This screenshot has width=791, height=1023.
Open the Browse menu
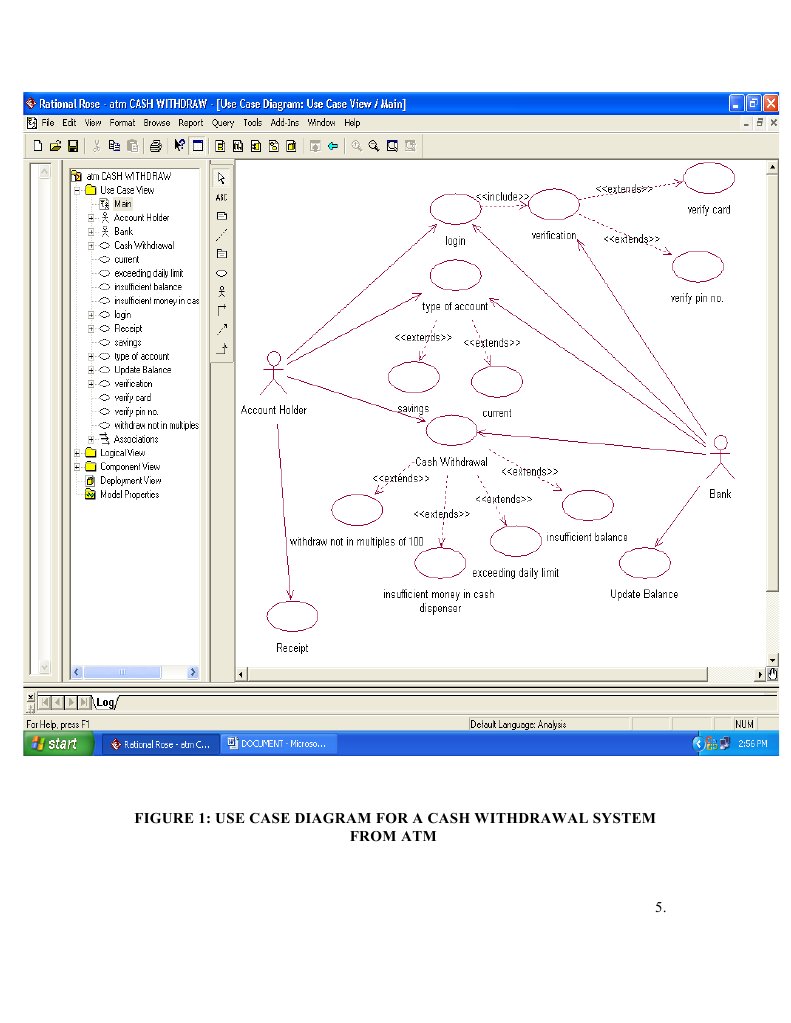pos(157,123)
